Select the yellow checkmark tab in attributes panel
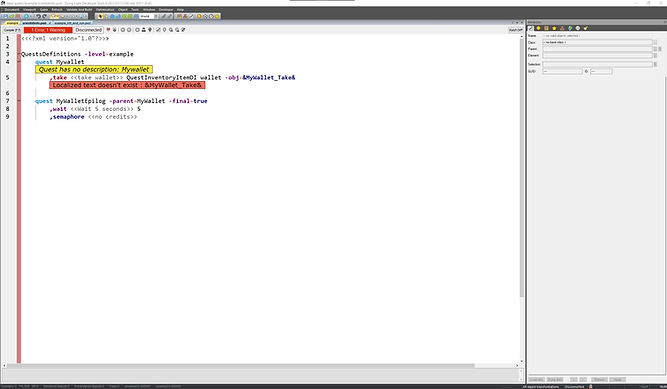 [x=586, y=28]
